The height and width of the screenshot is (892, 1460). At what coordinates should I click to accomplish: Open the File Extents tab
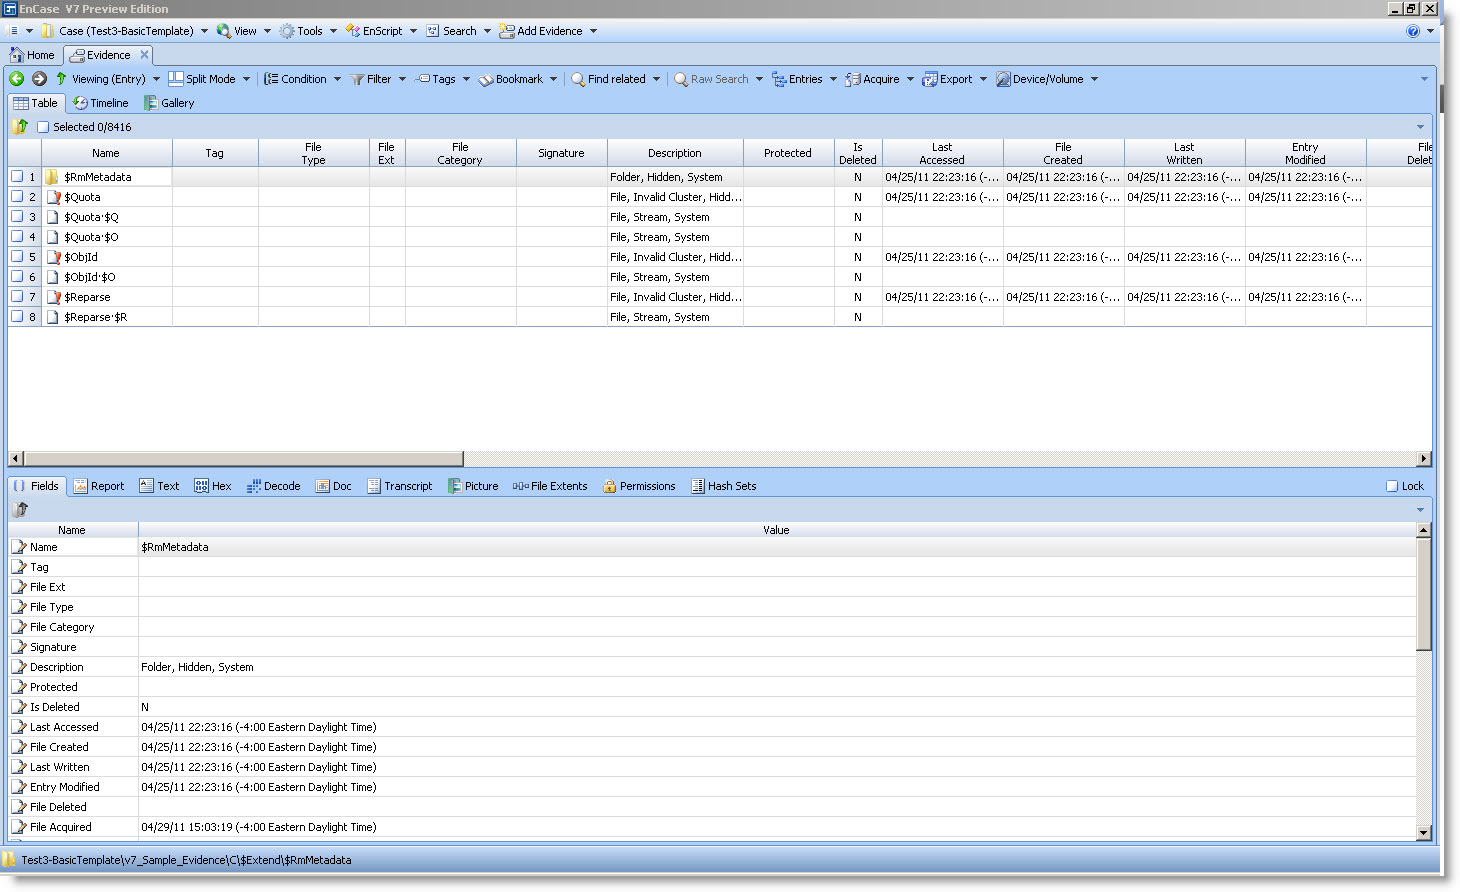coord(550,486)
